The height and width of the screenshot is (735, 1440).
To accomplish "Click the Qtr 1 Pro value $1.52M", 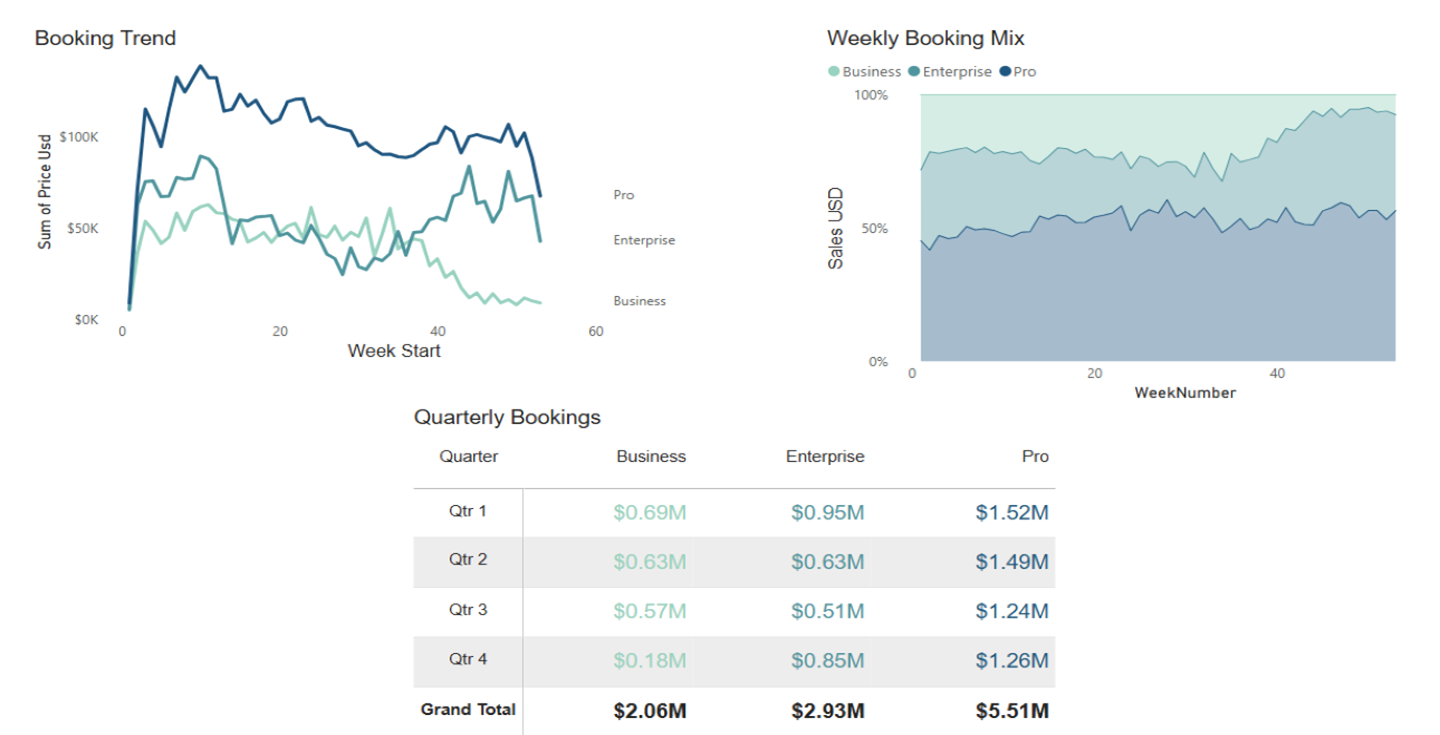I will point(1012,513).
